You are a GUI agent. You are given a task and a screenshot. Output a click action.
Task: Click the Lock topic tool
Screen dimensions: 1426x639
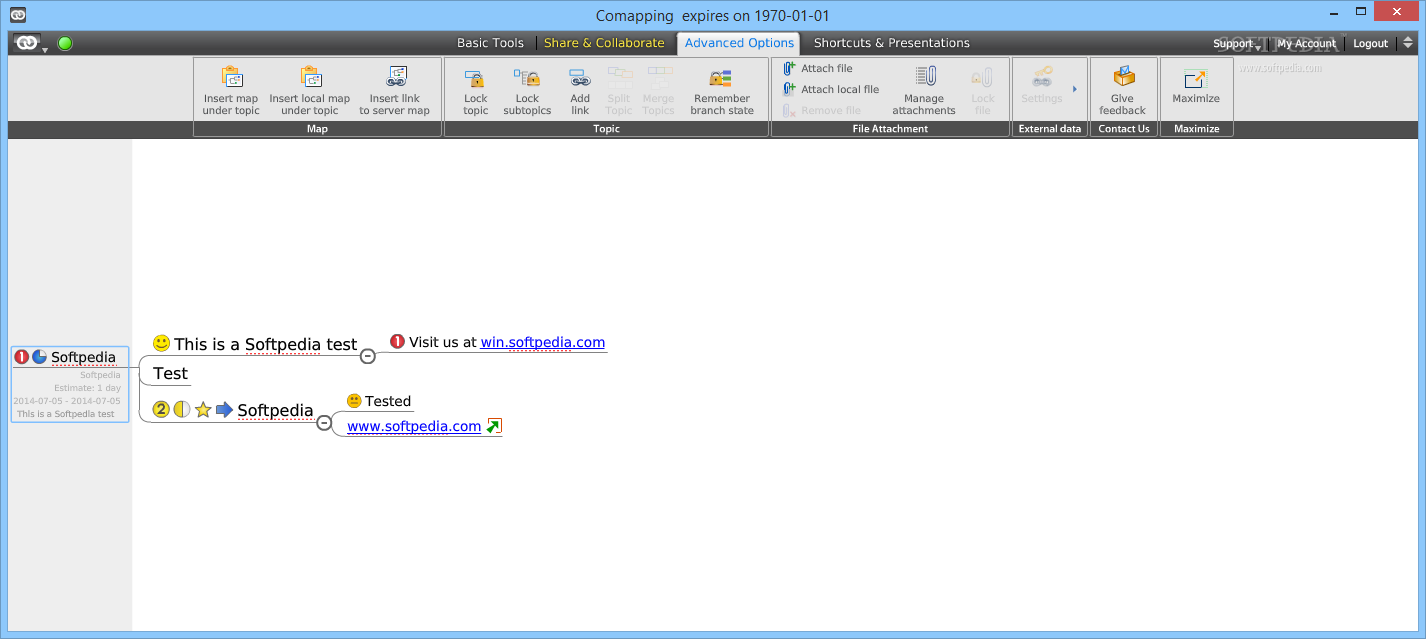click(x=476, y=90)
